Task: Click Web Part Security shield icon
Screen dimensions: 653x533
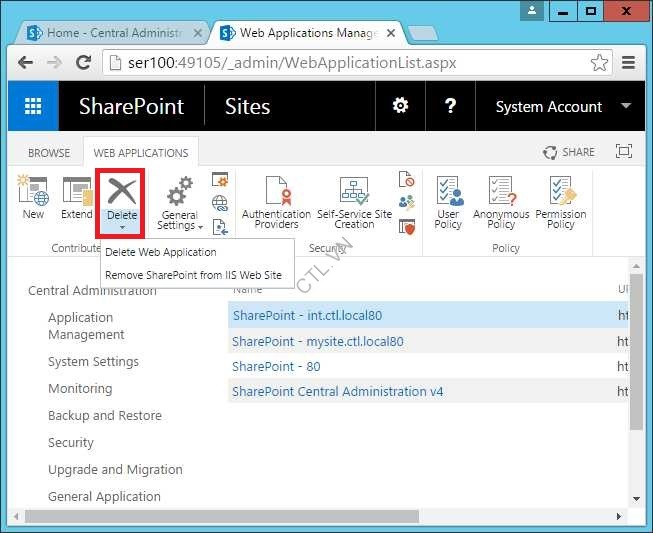Action: coord(406,227)
